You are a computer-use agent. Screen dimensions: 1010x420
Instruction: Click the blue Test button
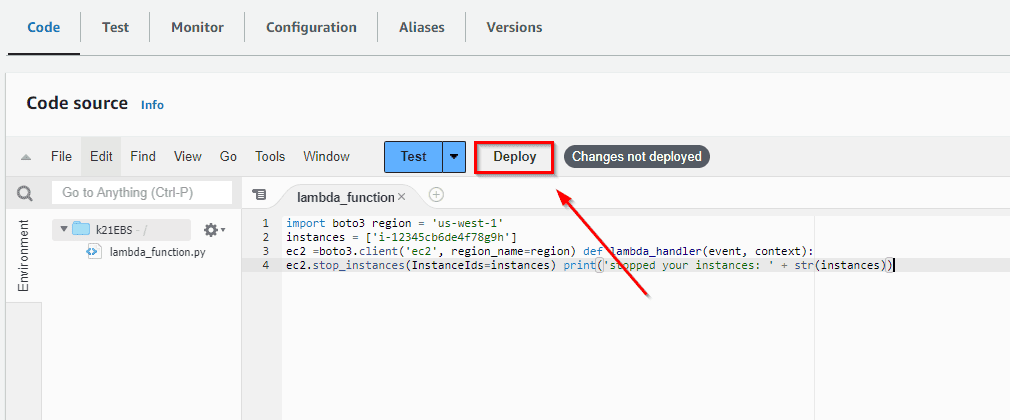pos(413,156)
